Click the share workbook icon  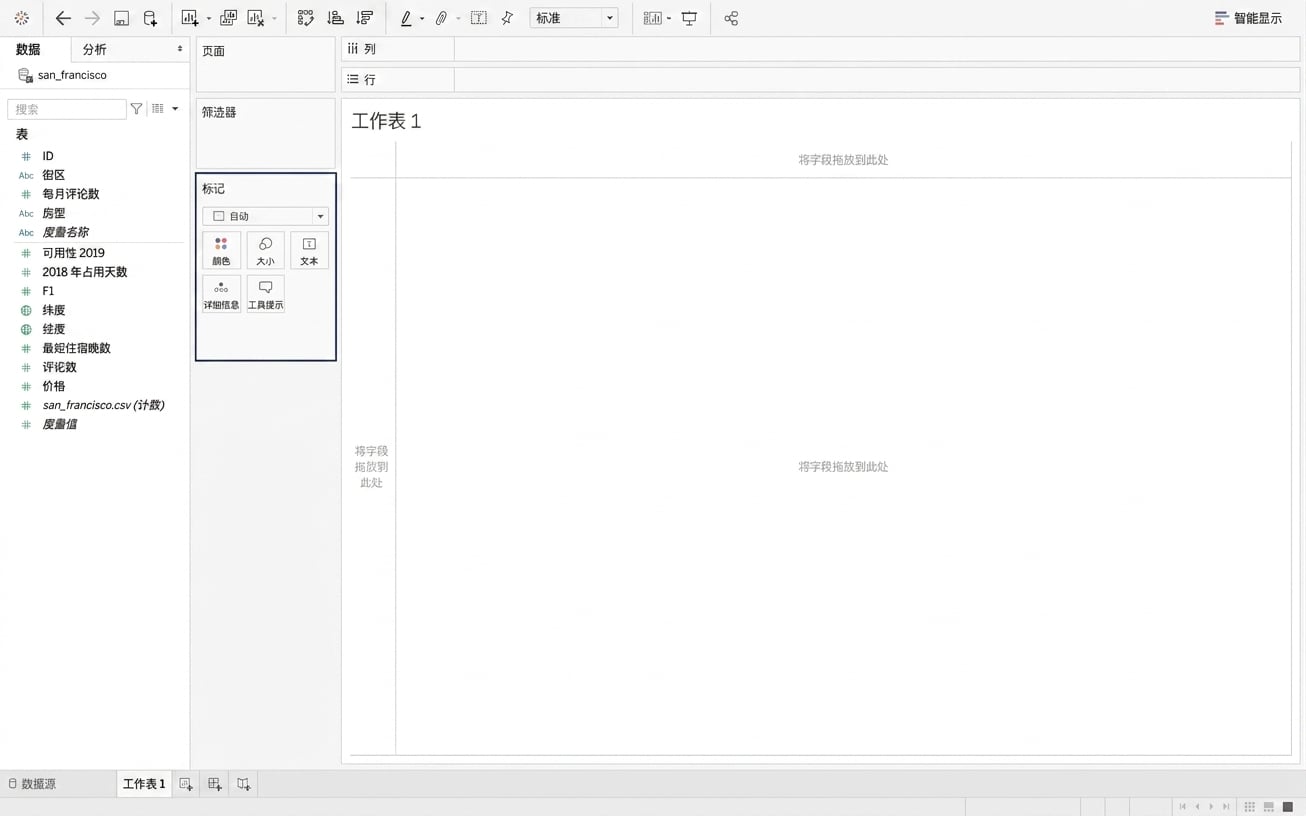point(731,18)
